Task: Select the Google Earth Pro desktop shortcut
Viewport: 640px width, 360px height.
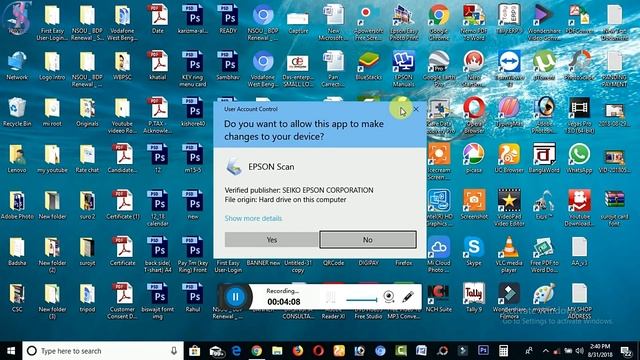Action: tap(439, 69)
